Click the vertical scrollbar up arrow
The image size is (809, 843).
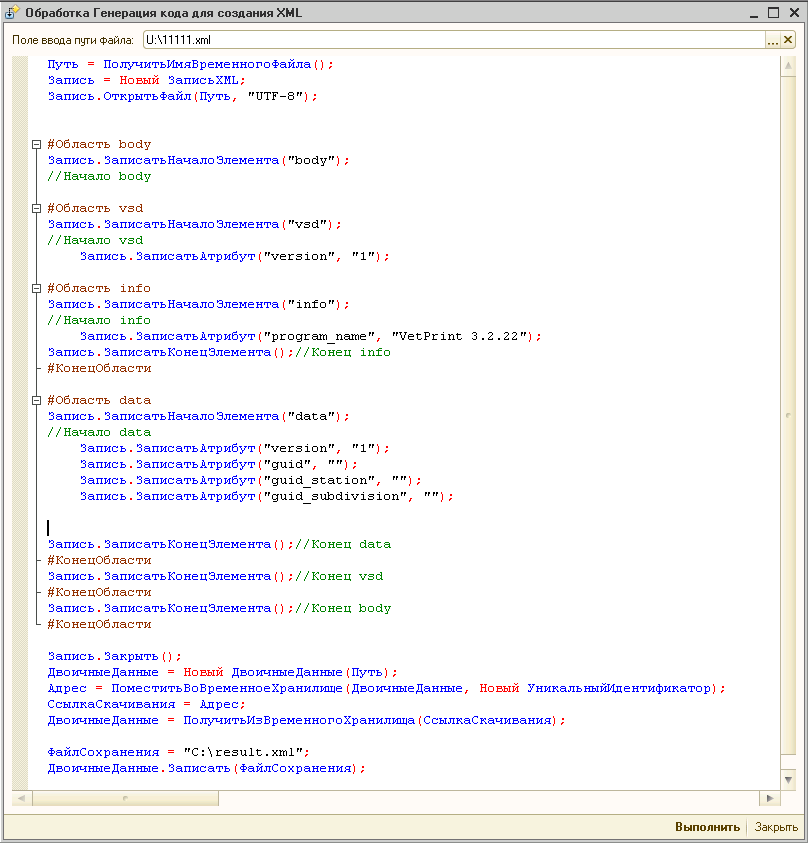coord(788,64)
